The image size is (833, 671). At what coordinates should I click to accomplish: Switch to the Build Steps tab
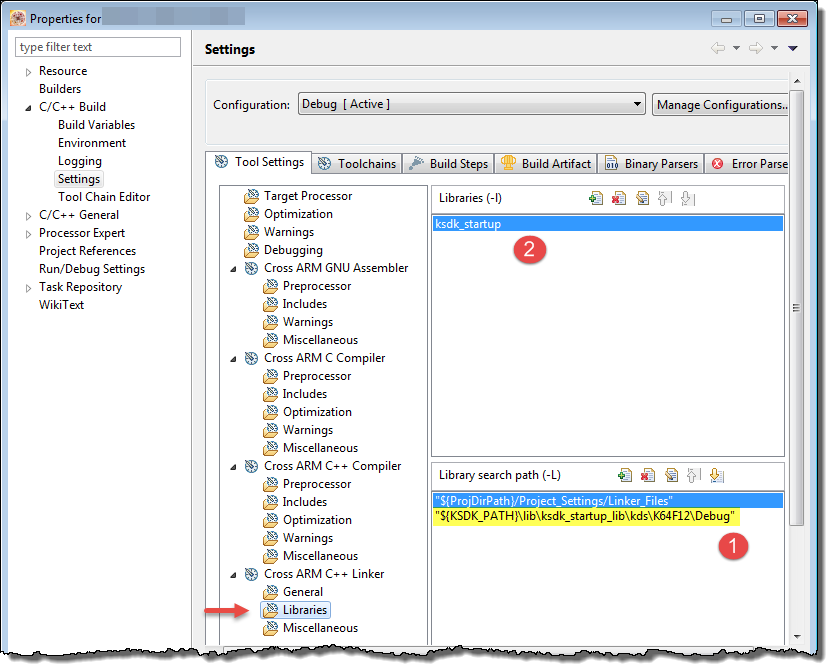tap(449, 164)
